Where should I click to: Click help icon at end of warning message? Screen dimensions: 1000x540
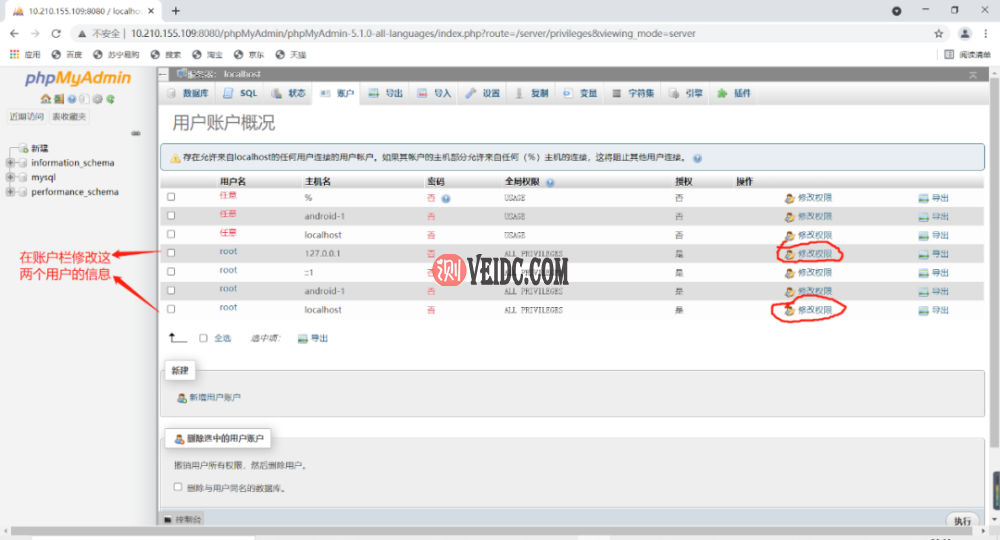click(698, 158)
